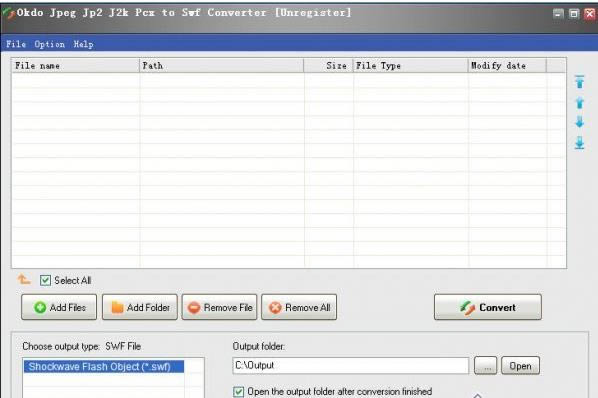Sort list by Path column header

(x=222, y=66)
